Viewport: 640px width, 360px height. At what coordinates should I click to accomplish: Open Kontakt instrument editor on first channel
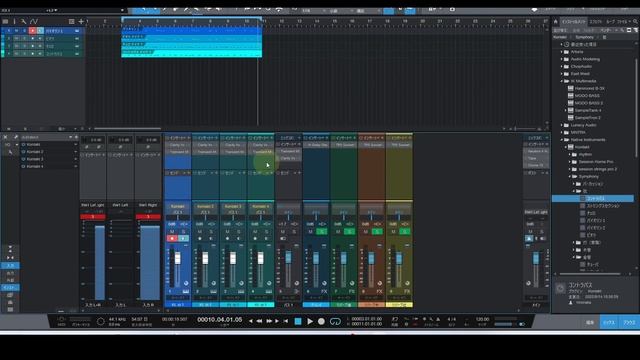point(185,291)
